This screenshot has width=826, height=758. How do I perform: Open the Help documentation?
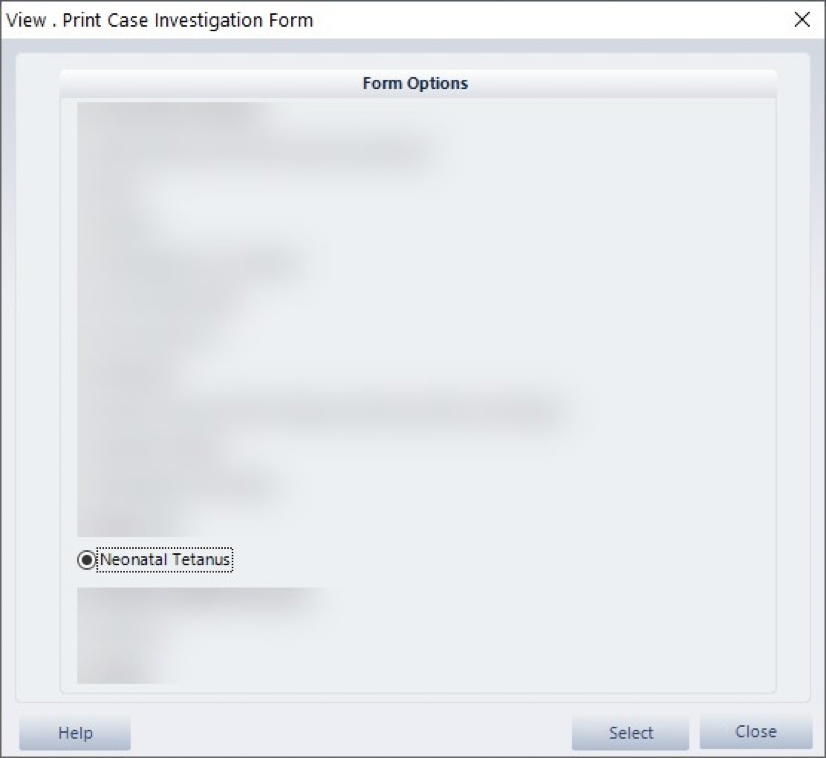click(x=75, y=733)
